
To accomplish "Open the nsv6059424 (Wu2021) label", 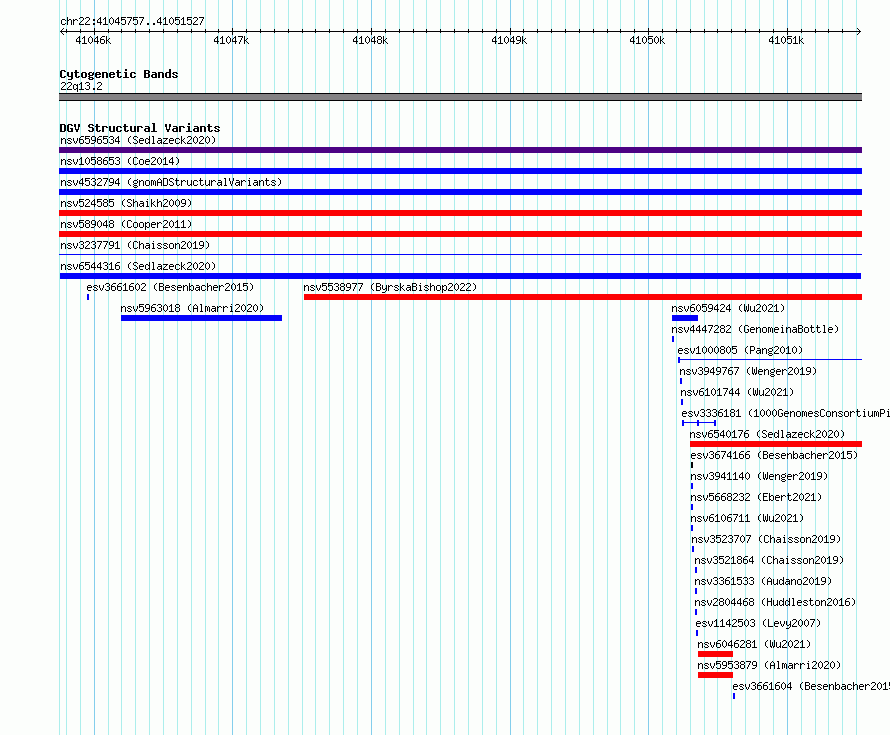I will coord(728,308).
